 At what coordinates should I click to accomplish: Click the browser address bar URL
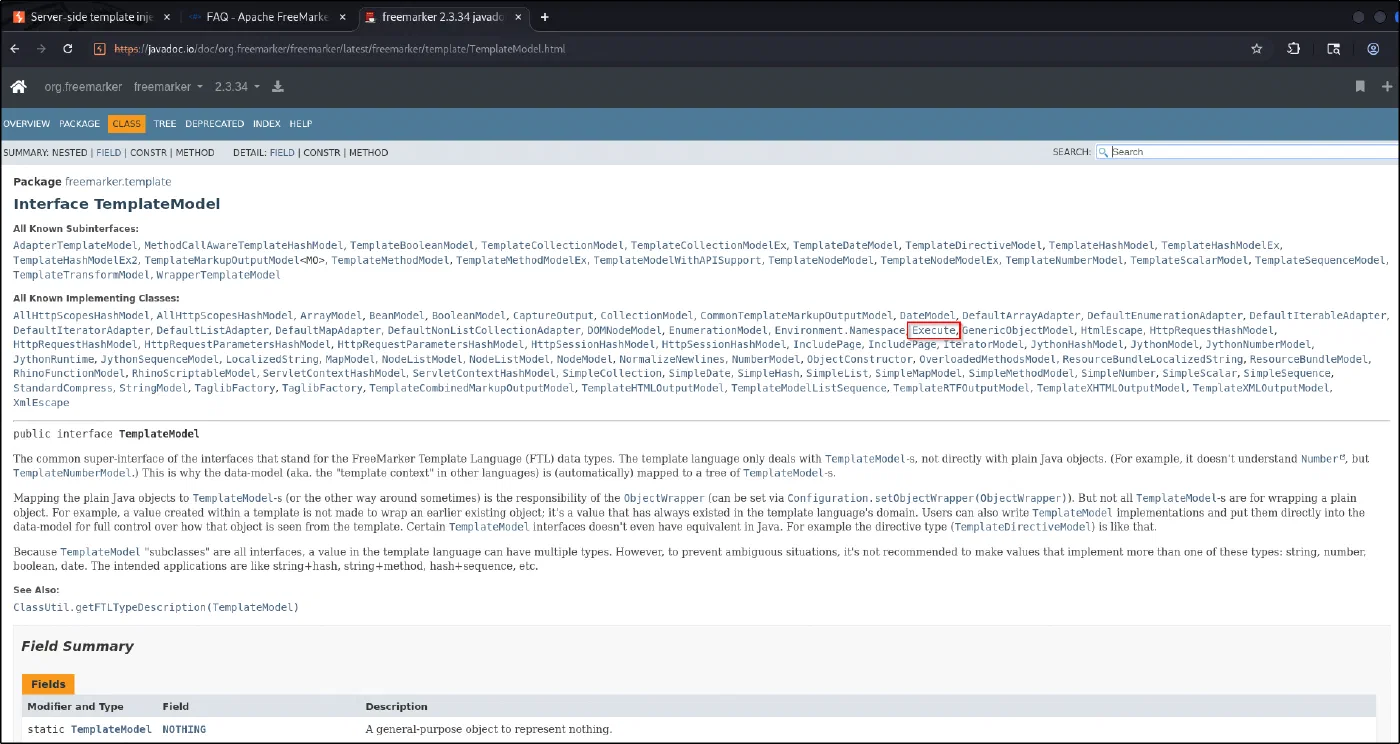coord(340,48)
